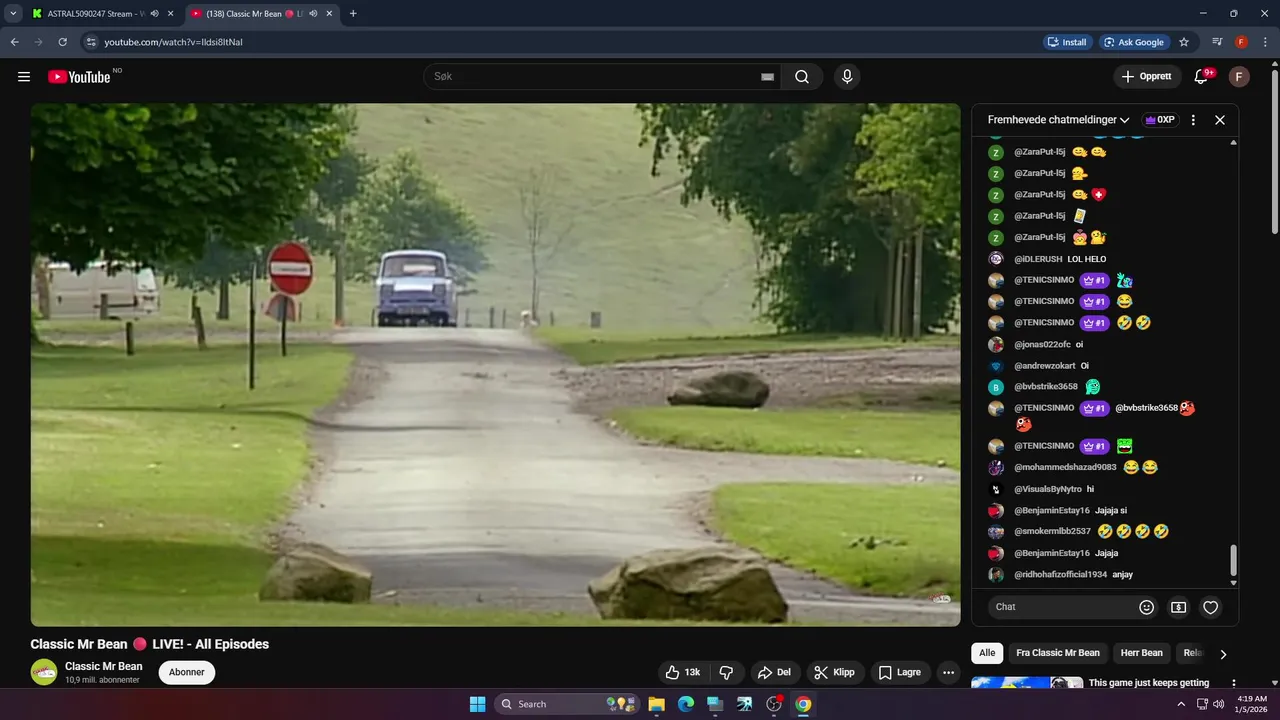Select the Classic Mr Bean tab

click(254, 14)
